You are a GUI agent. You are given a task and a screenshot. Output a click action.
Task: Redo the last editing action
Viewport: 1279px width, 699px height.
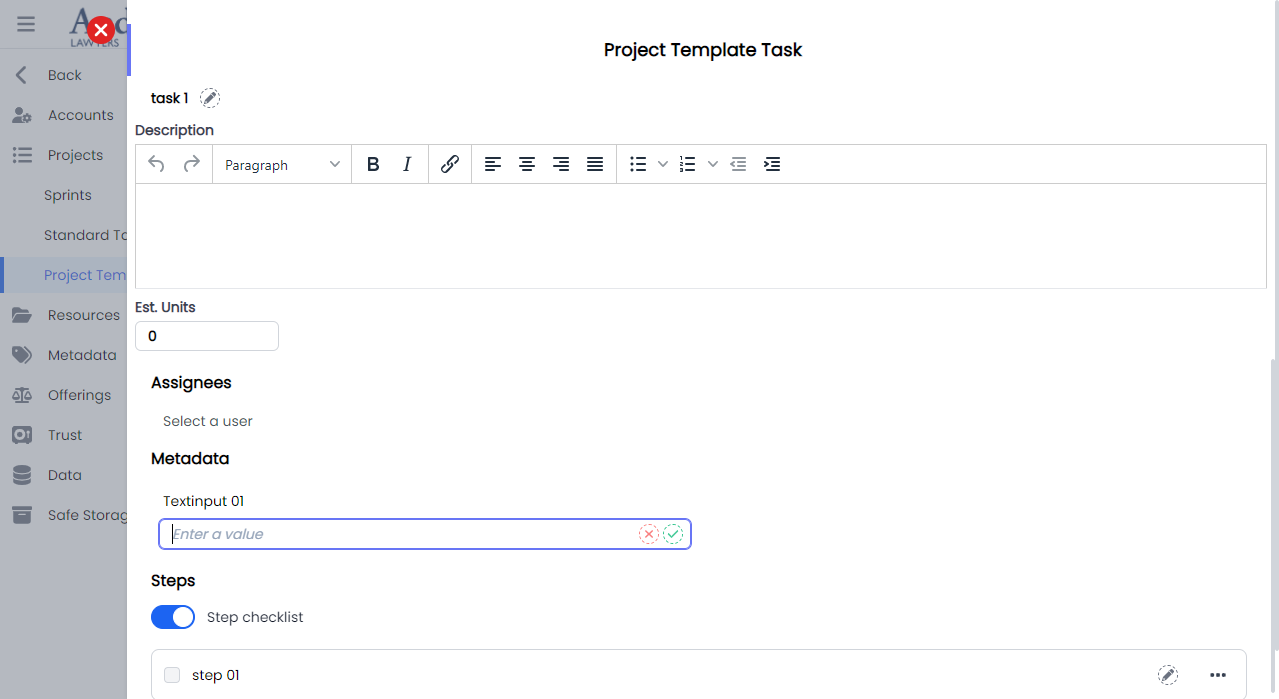[191, 164]
